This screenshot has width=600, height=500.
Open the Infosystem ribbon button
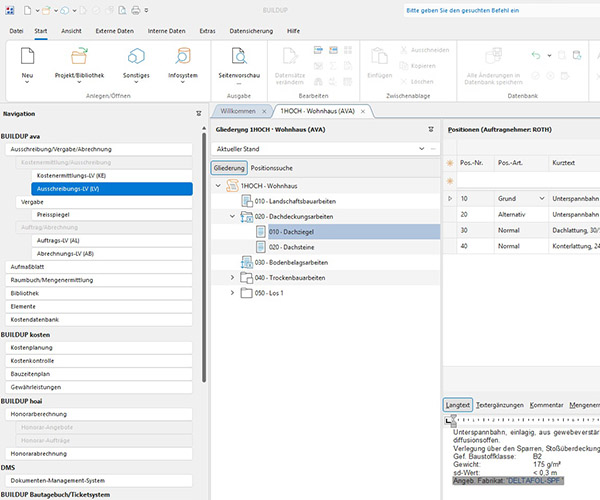183,64
